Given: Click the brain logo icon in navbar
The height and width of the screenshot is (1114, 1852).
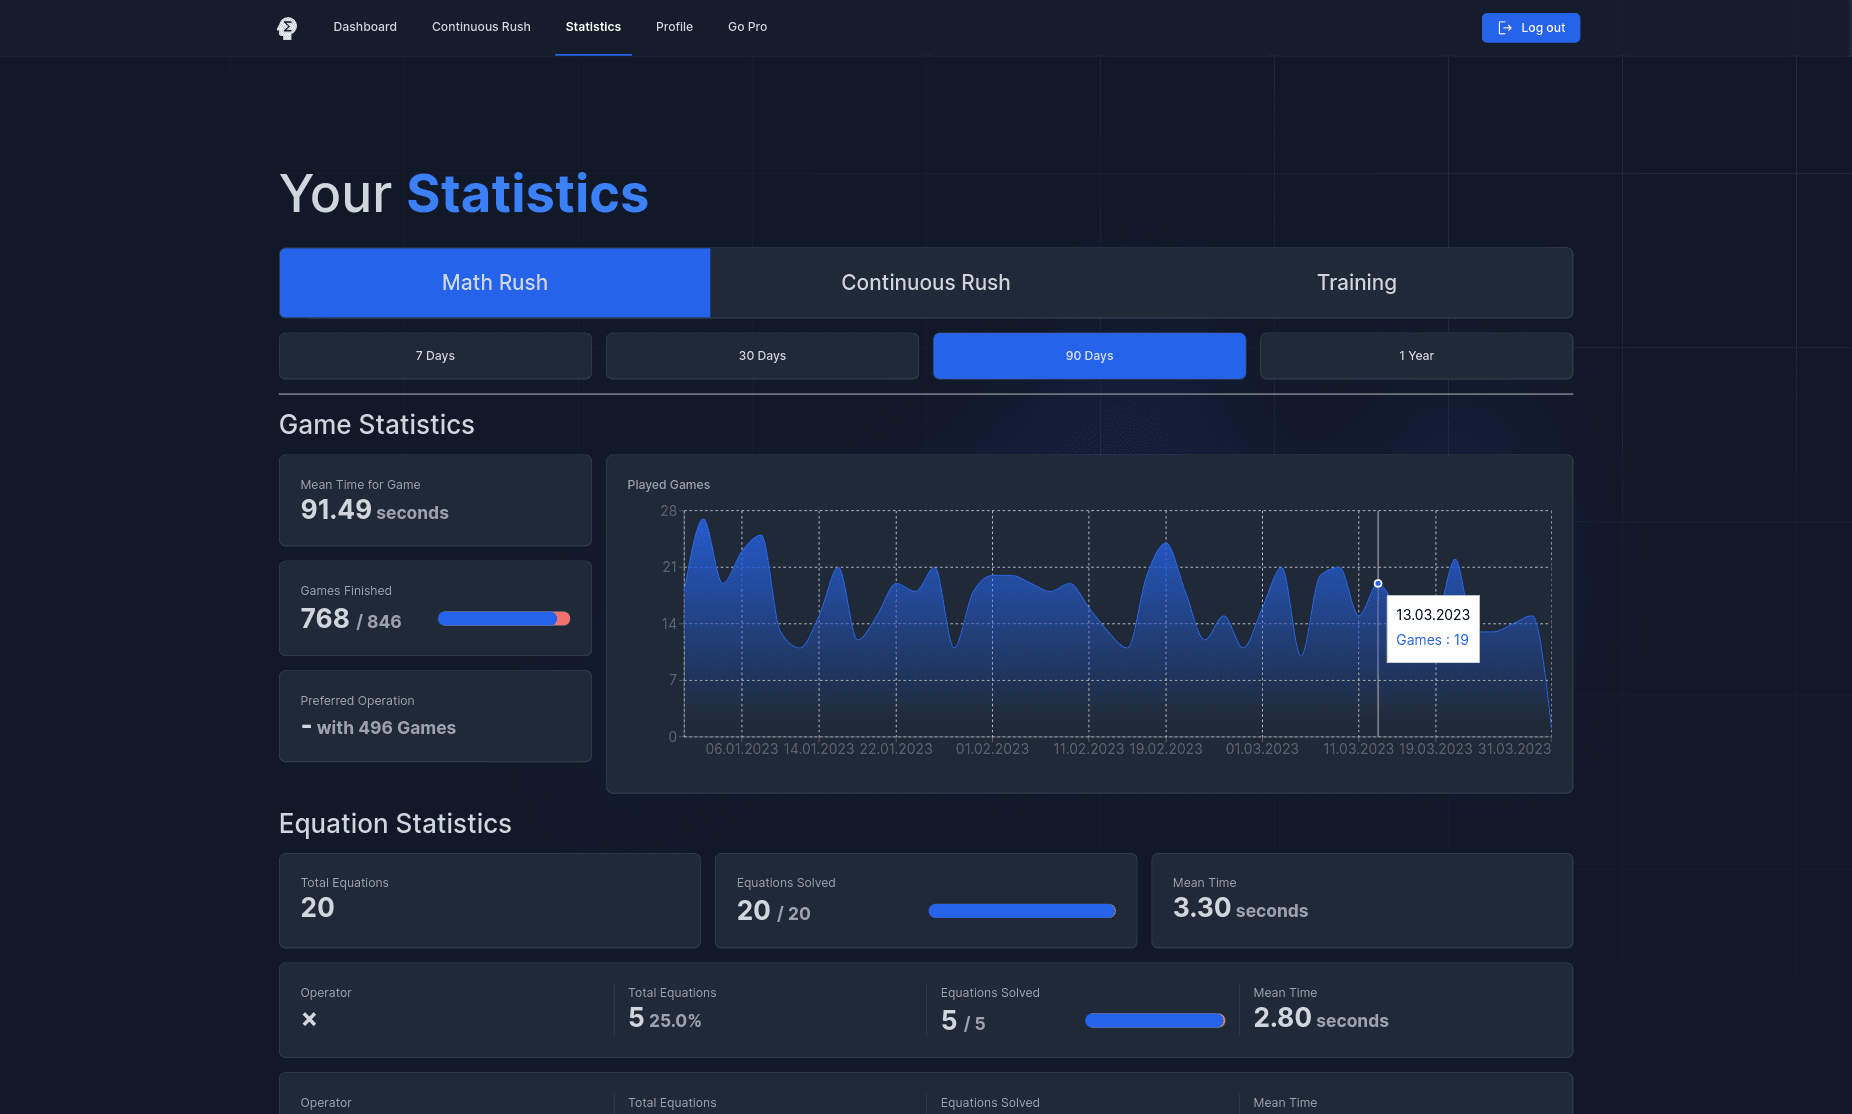Looking at the screenshot, I should (287, 28).
